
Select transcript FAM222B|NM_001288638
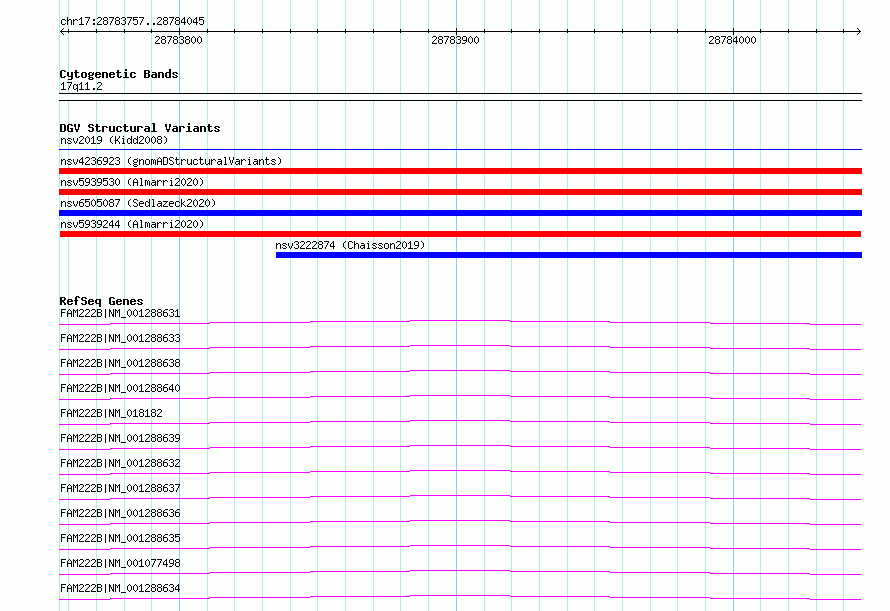pos(120,363)
